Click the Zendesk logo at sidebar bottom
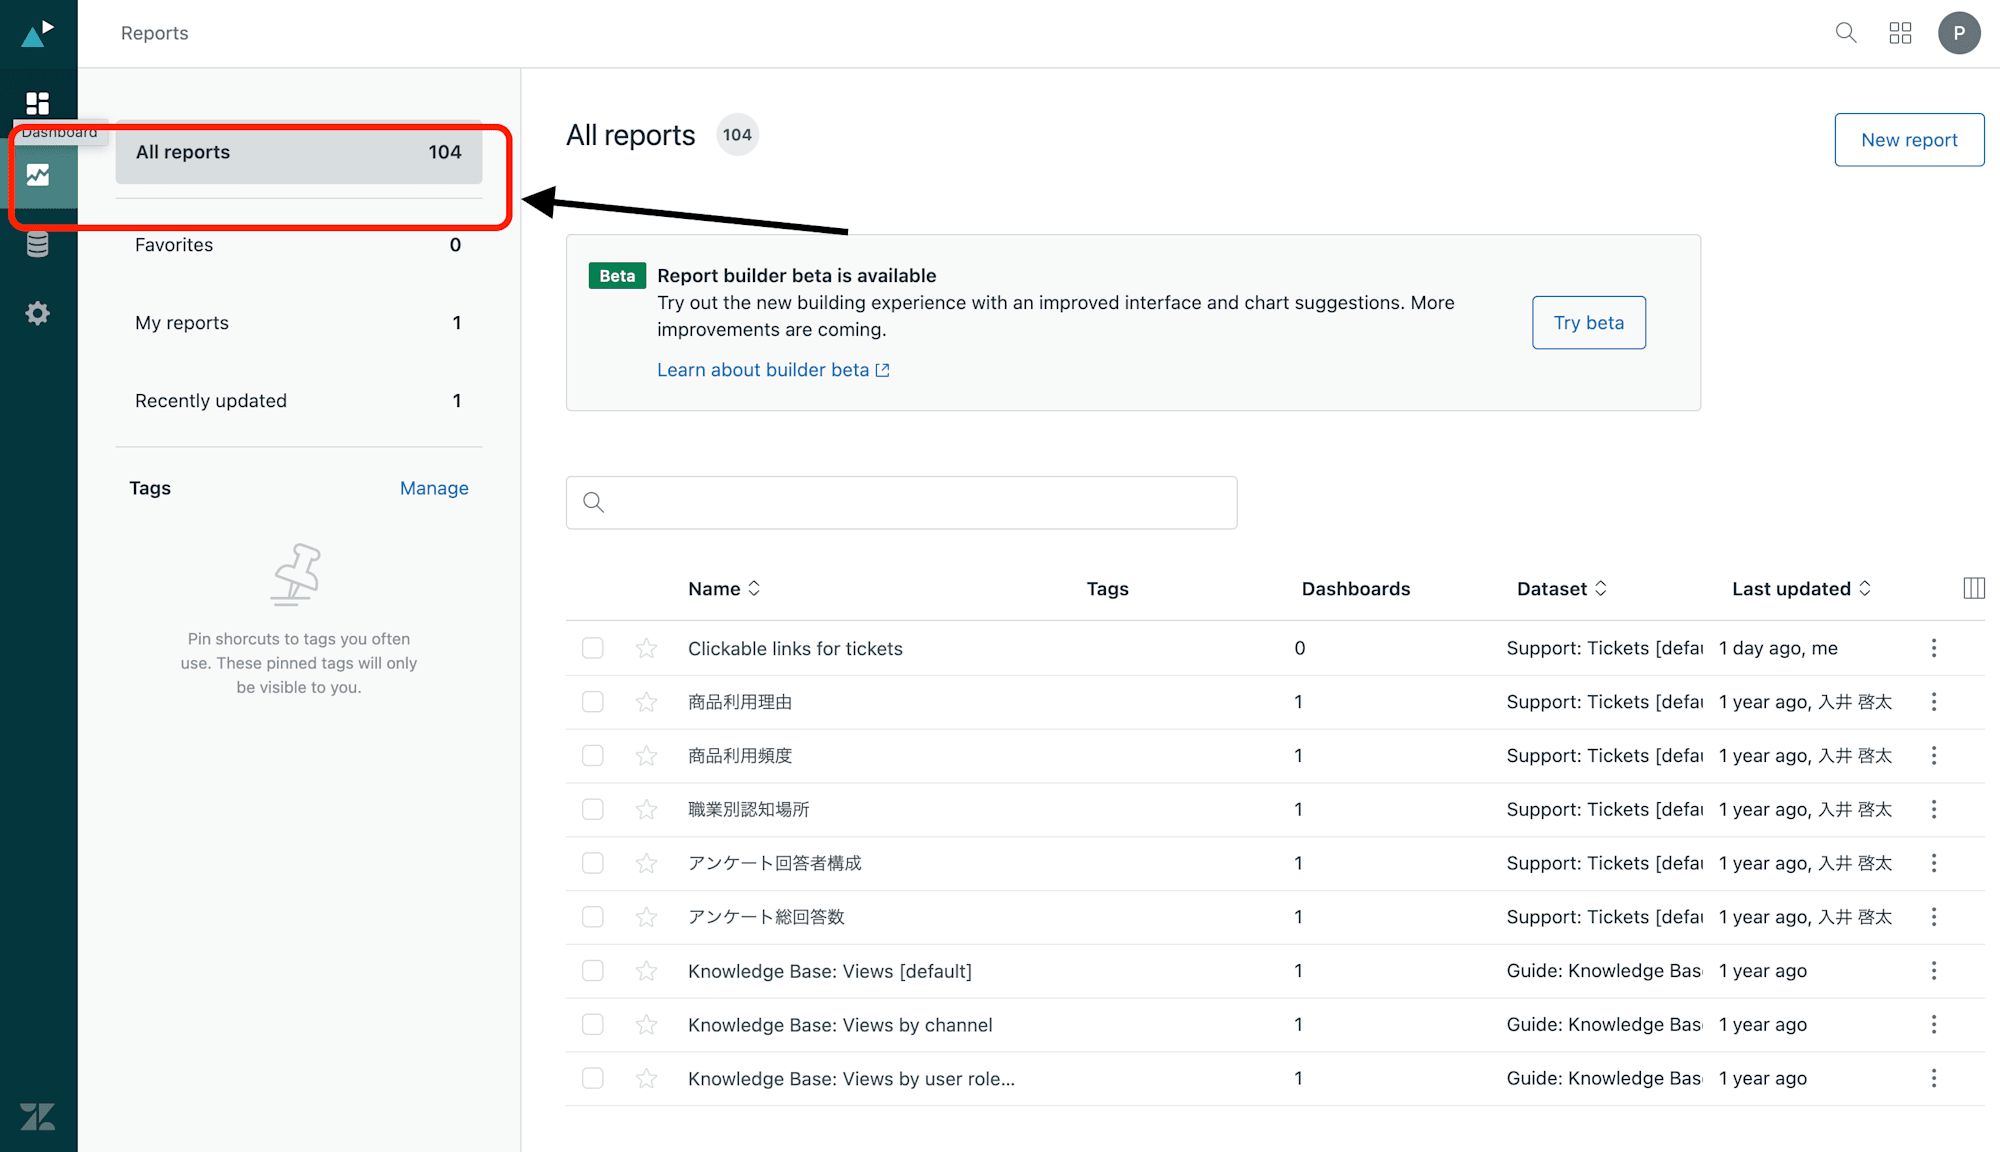2000x1152 pixels. tap(38, 1116)
